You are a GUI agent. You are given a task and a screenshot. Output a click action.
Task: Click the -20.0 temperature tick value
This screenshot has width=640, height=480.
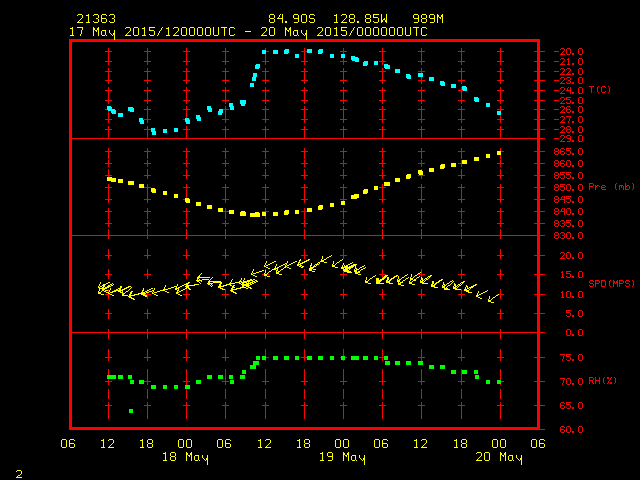(569, 52)
